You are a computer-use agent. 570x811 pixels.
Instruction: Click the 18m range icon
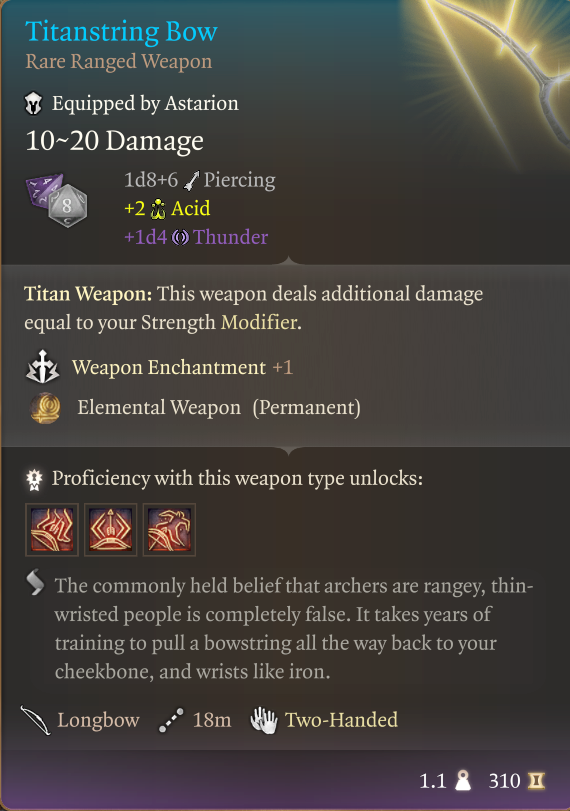[x=171, y=720]
